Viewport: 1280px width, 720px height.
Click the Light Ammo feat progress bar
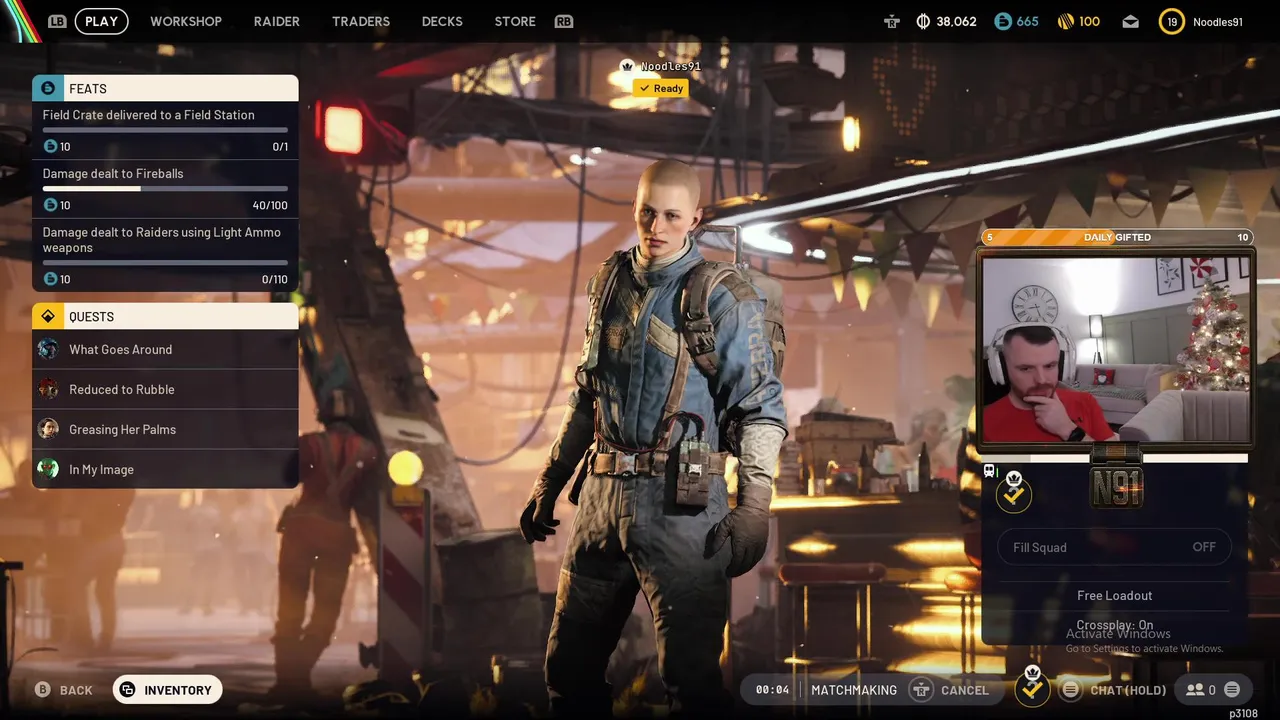coord(165,263)
